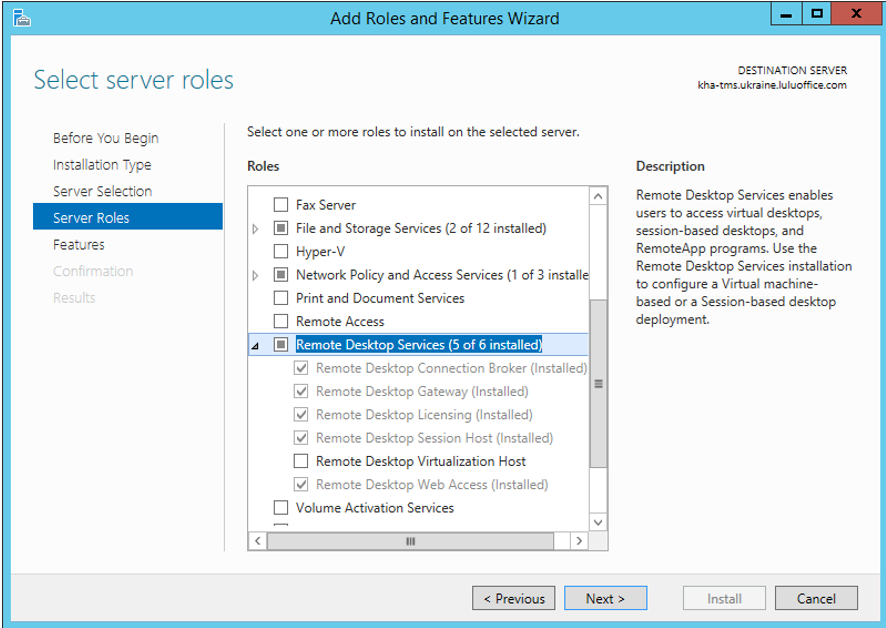The height and width of the screenshot is (628, 886).
Task: Expand Network Policy and Access Services
Action: pyautogui.click(x=256, y=275)
